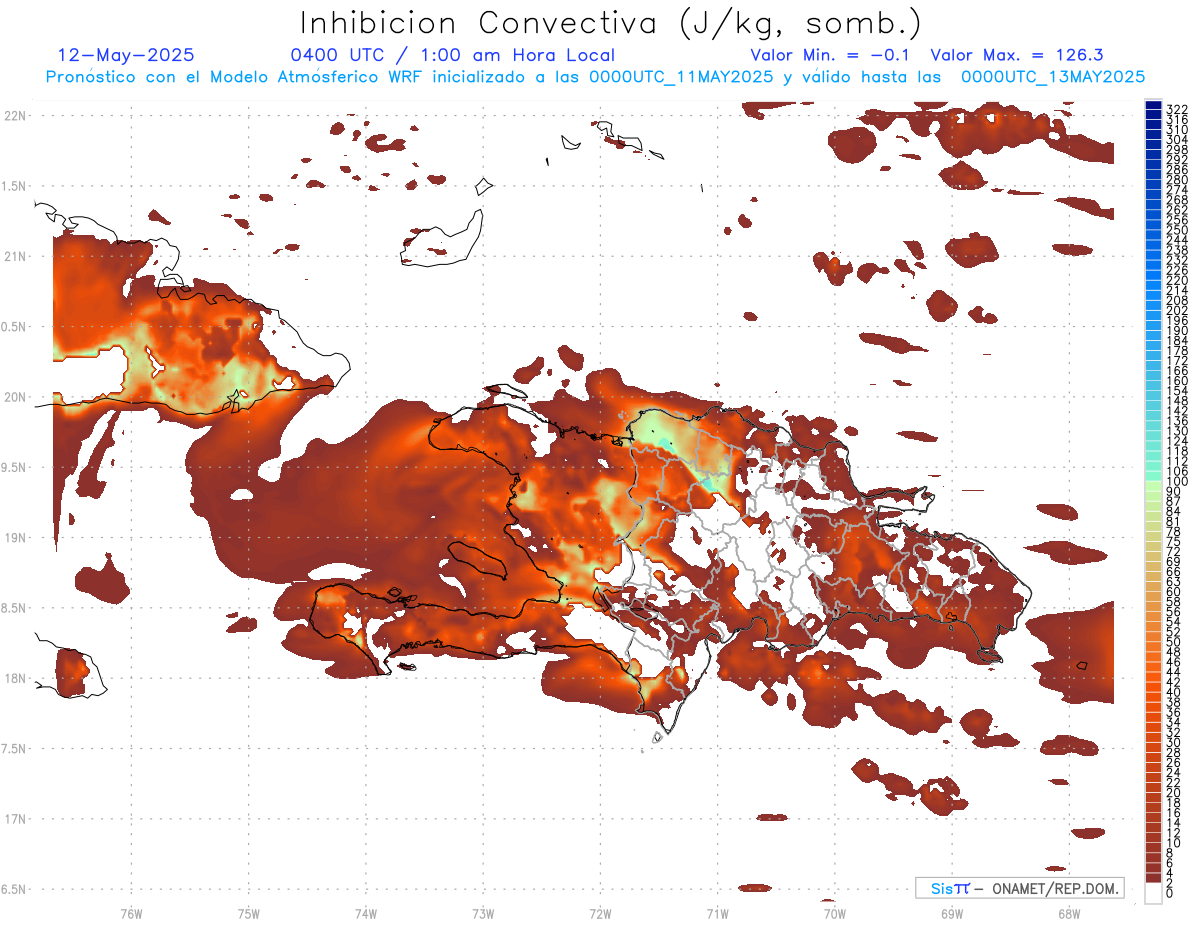Viewport: 1200px width, 927px height.
Task: Click the '19N' latitude label
Action: coord(15,538)
